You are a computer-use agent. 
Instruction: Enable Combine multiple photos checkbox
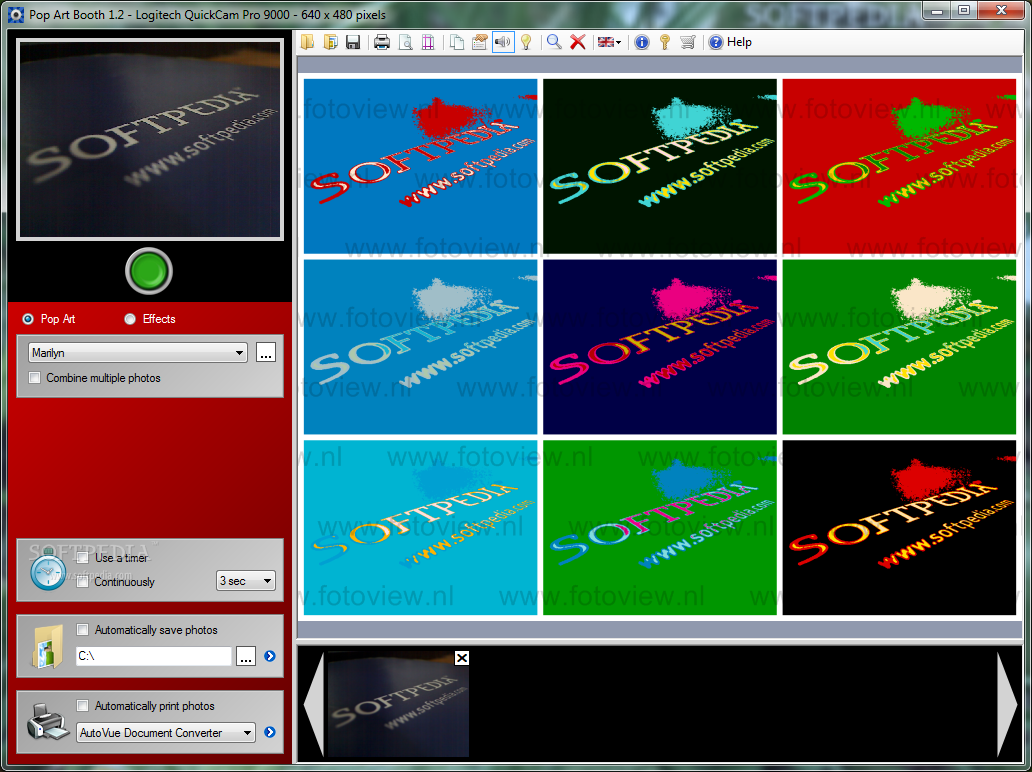(35, 378)
